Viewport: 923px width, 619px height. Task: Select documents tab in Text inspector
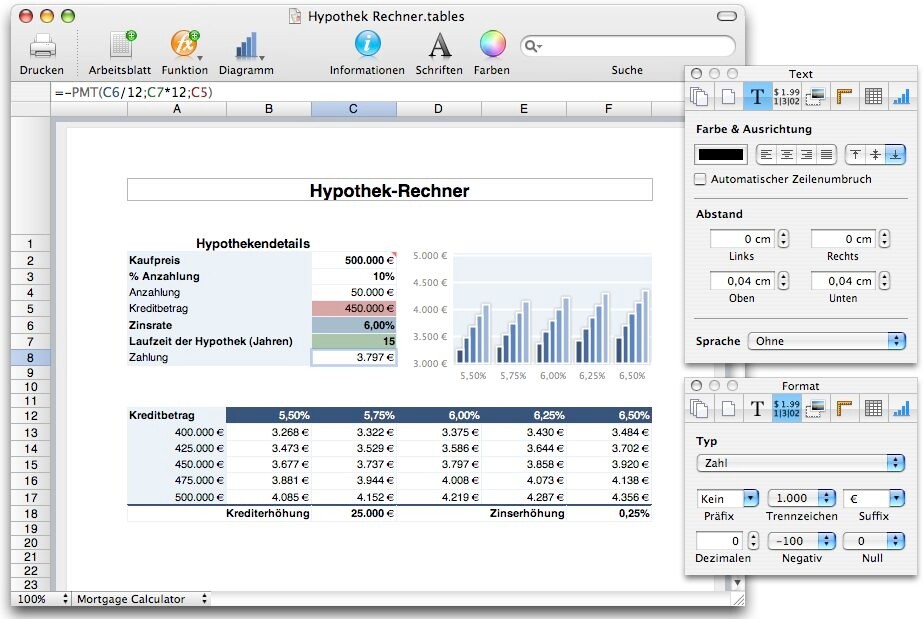(x=699, y=96)
